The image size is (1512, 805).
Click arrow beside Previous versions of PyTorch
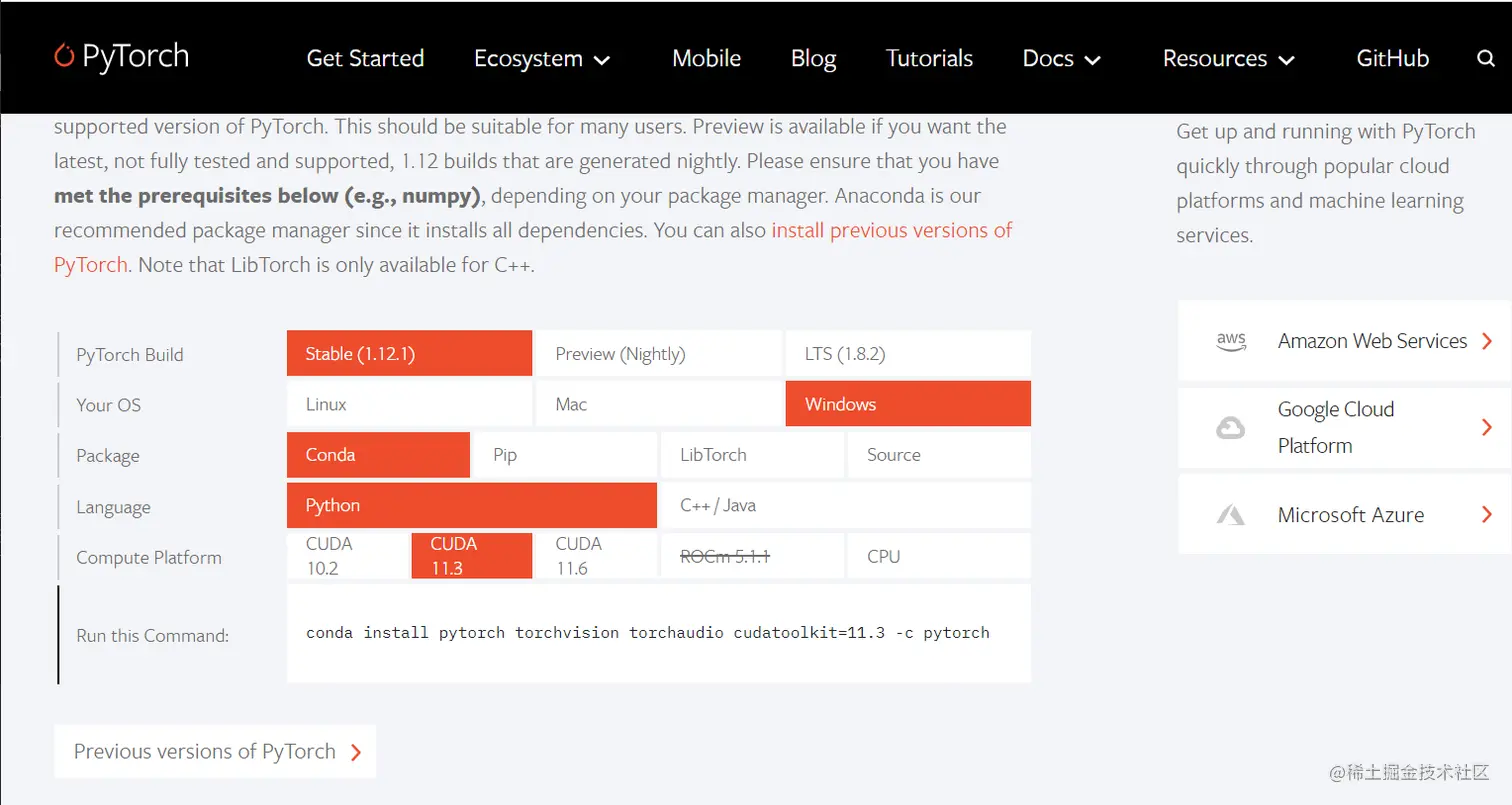(356, 752)
